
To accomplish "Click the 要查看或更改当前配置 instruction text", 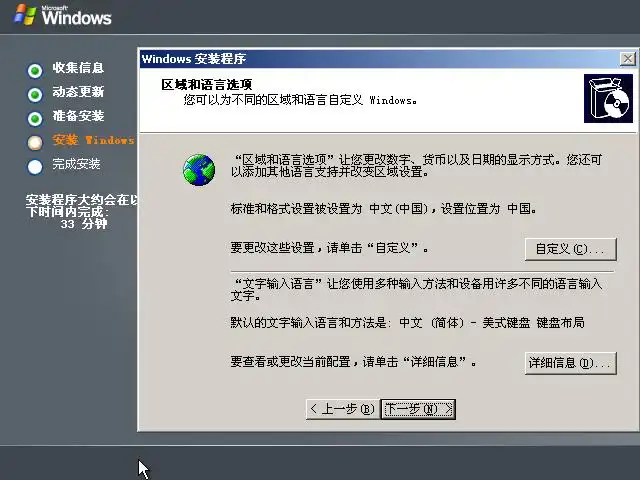I will [x=353, y=362].
